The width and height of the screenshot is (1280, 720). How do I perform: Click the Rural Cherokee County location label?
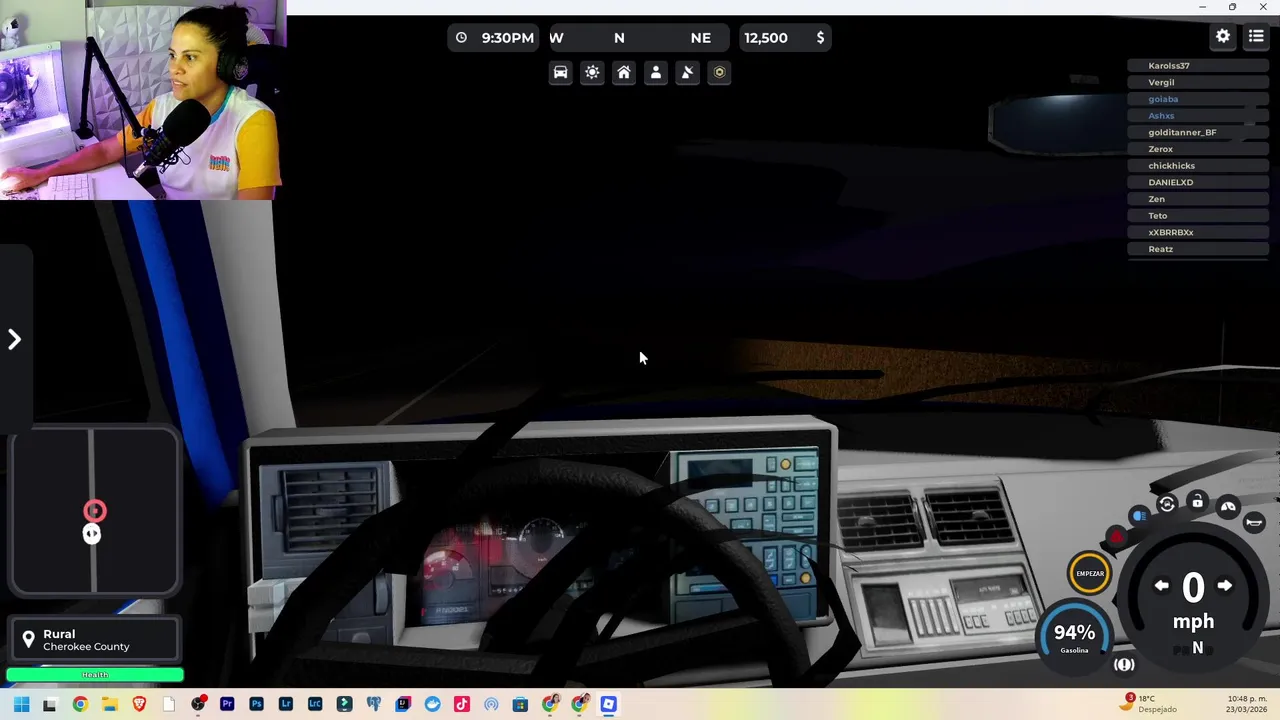tap(95, 640)
